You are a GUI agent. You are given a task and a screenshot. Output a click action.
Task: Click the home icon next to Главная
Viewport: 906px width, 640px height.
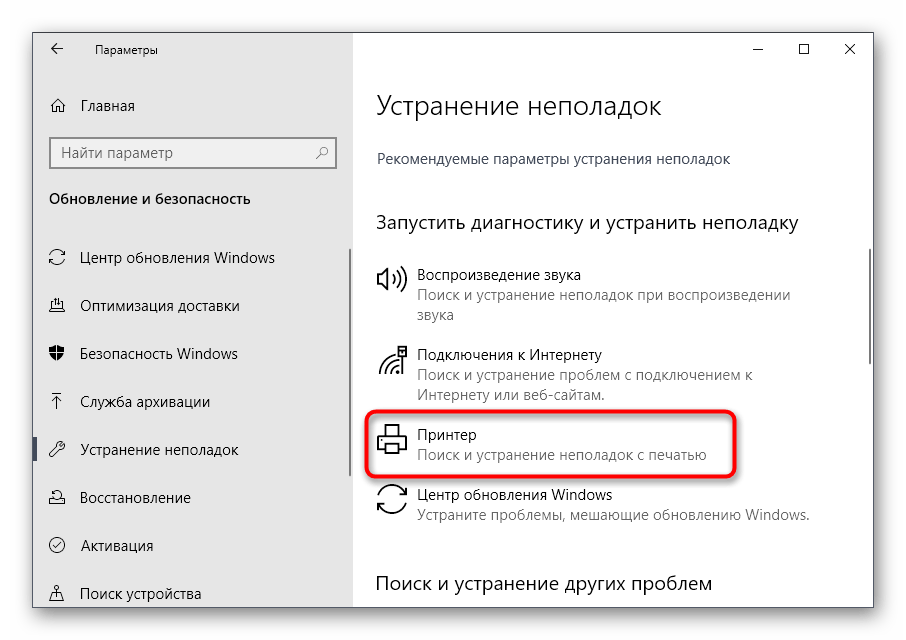[x=57, y=105]
